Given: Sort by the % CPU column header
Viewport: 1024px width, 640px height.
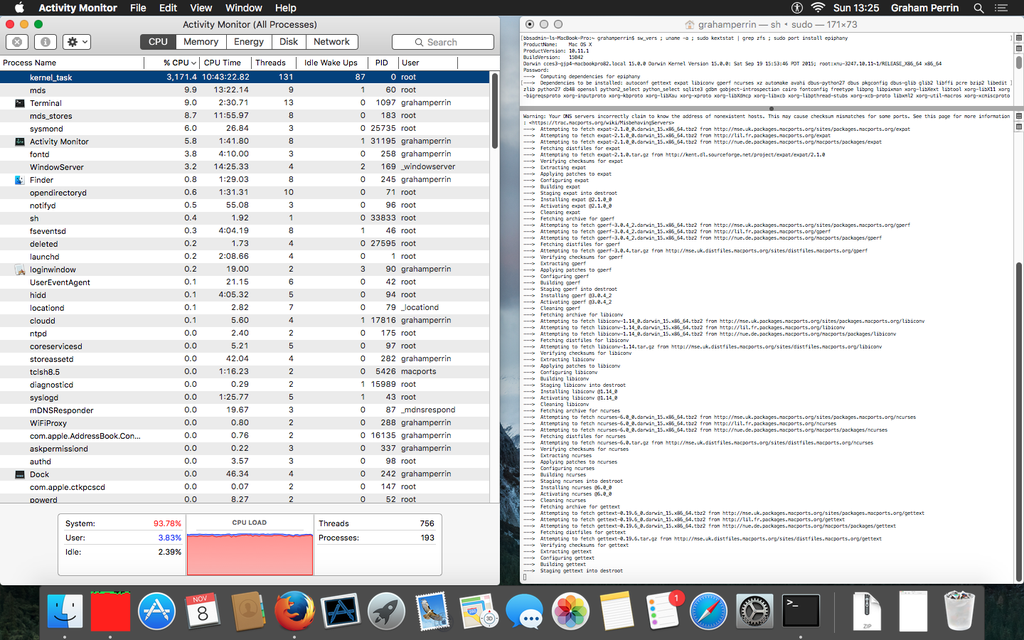Looking at the screenshot, I should click(172, 63).
